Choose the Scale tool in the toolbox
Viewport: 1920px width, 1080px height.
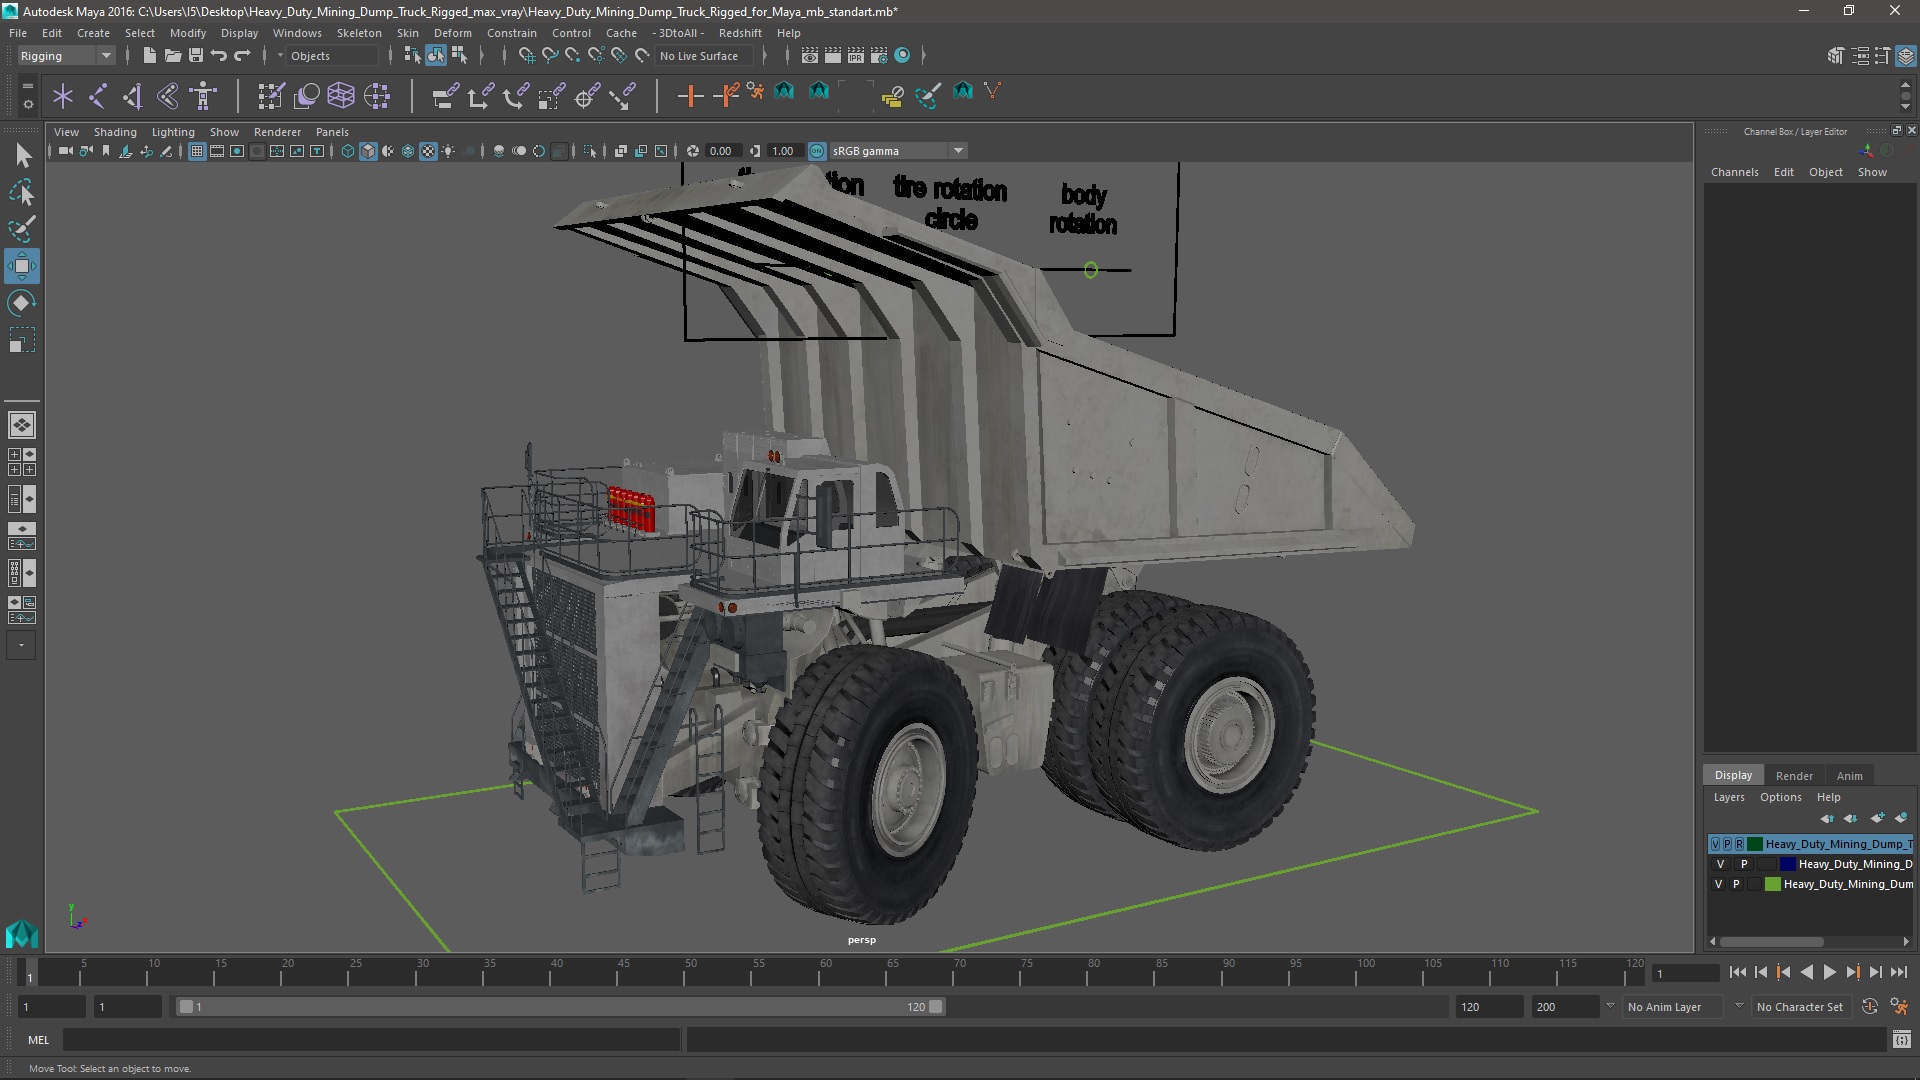coord(22,340)
